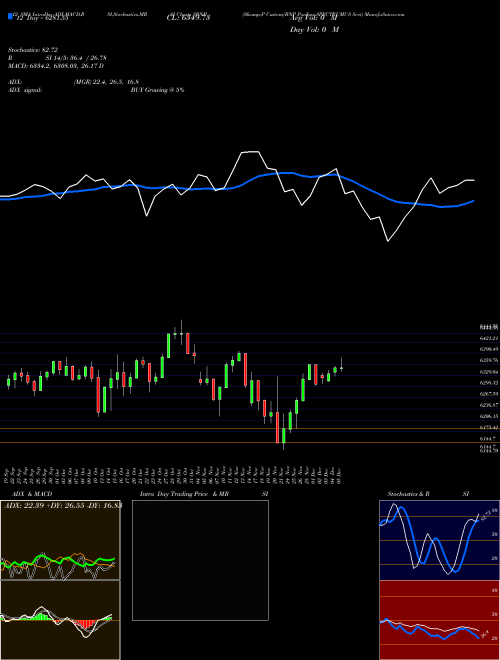The image size is (500, 660).
Task: Click the 6267.59 price axis label
Action: click(x=489, y=394)
